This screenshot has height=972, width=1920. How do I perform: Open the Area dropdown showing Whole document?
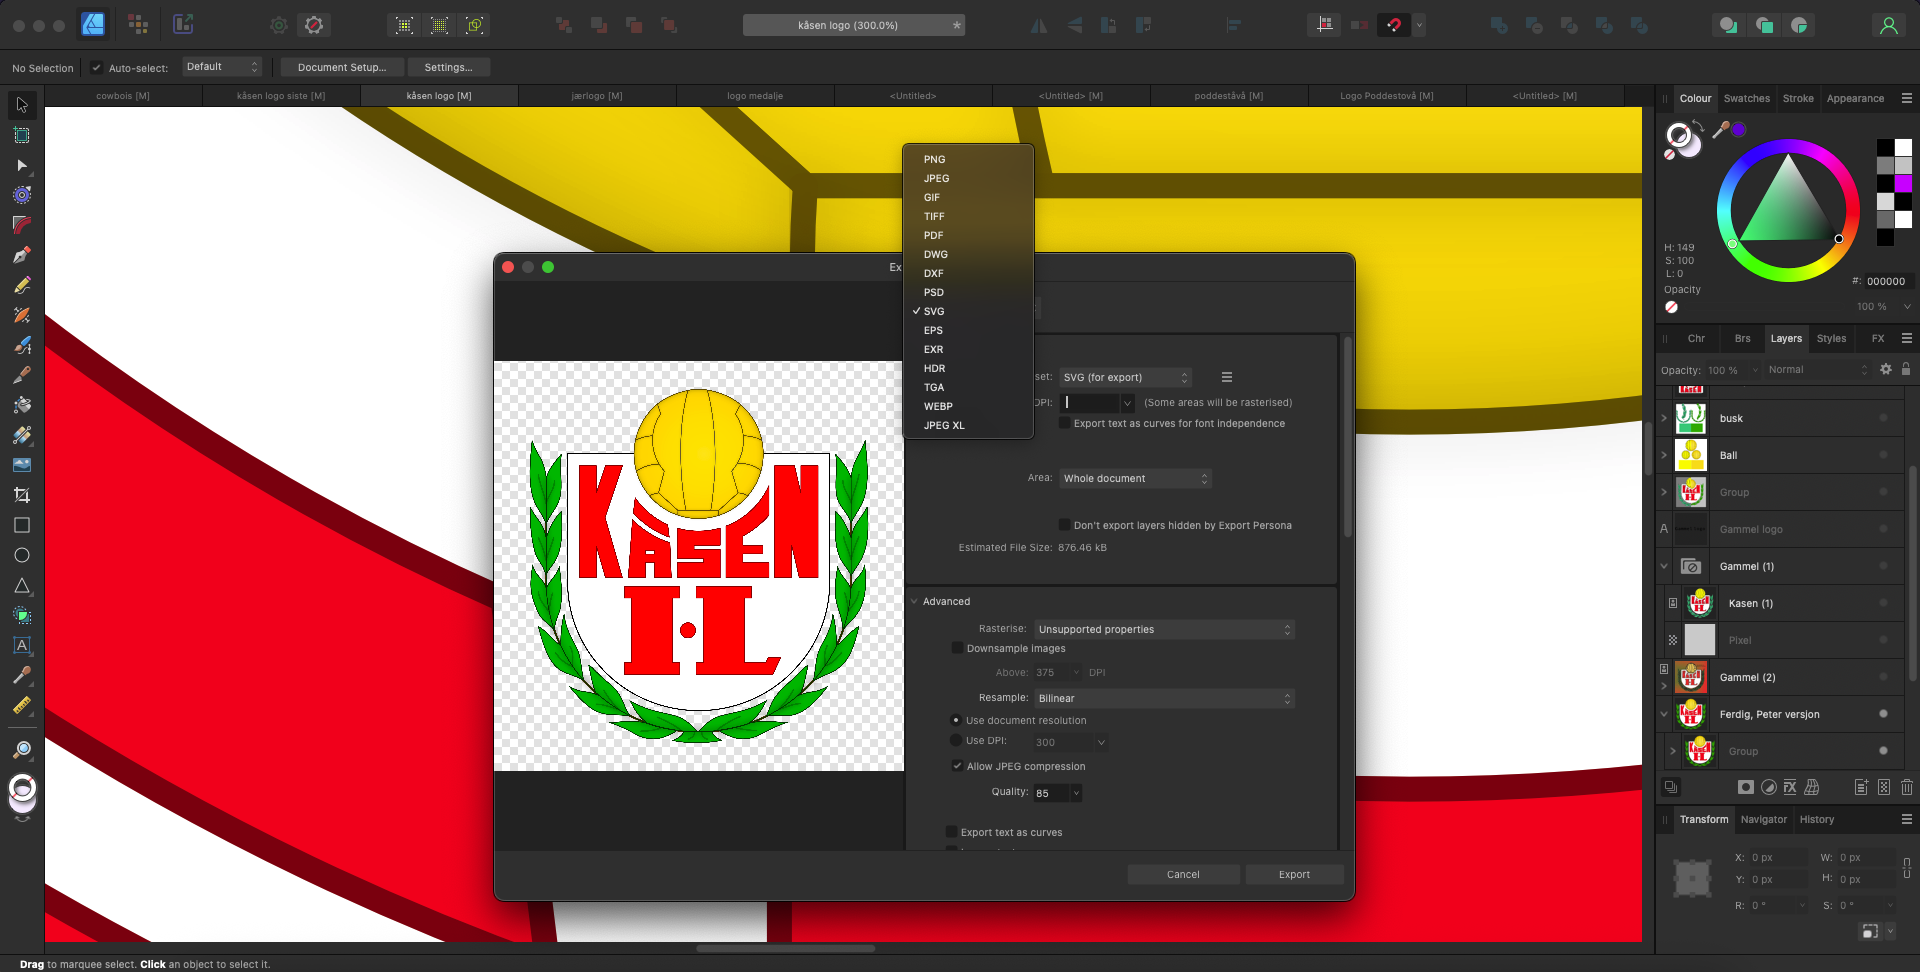(1135, 479)
